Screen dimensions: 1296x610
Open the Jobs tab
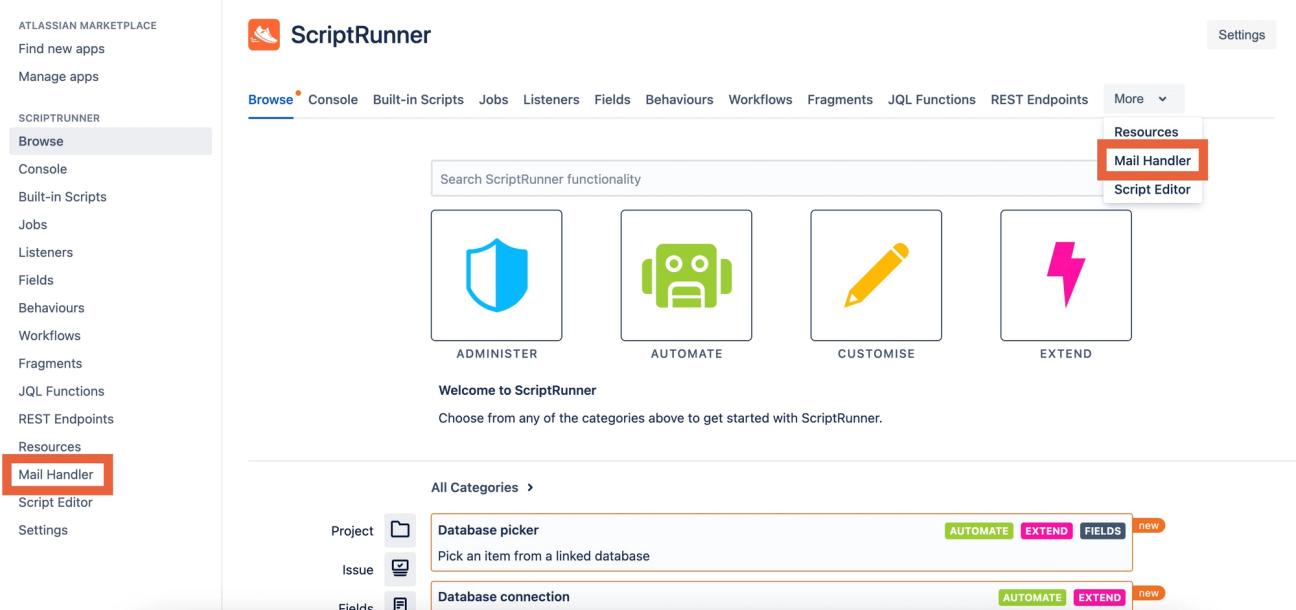[x=493, y=99]
